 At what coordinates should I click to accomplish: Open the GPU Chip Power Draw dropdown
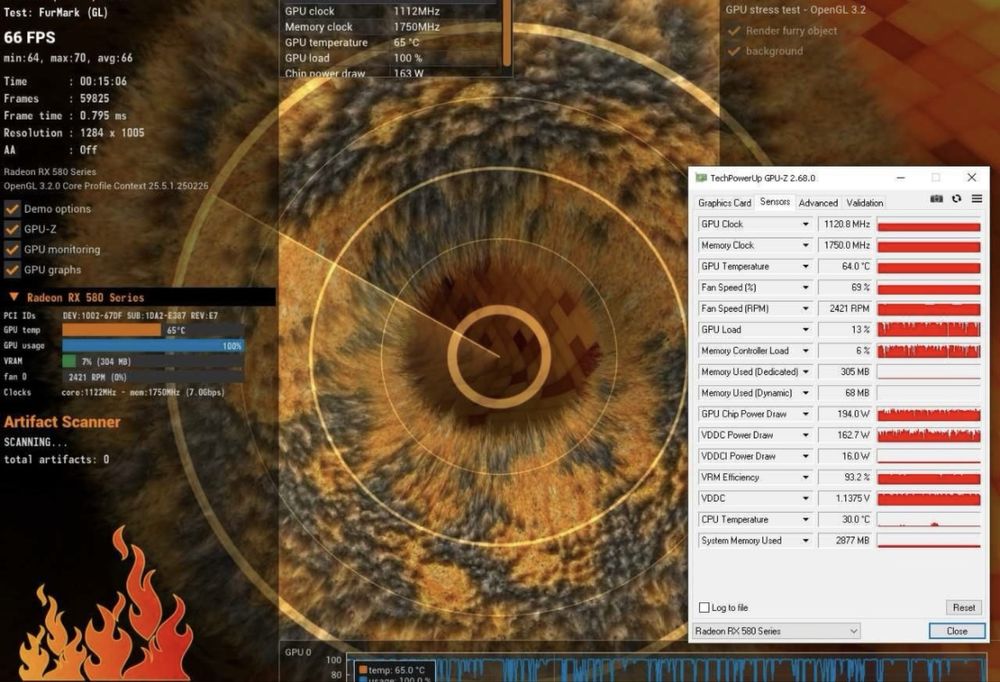[805, 414]
